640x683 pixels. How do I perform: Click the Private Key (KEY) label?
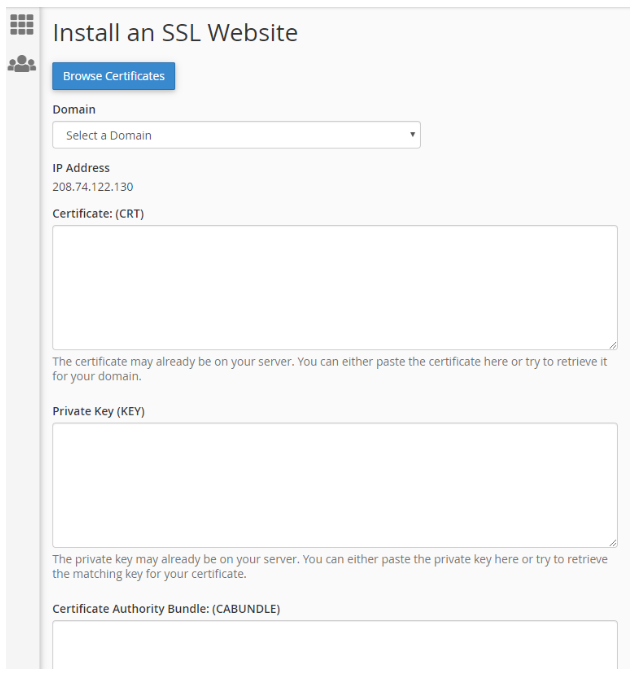tap(98, 411)
